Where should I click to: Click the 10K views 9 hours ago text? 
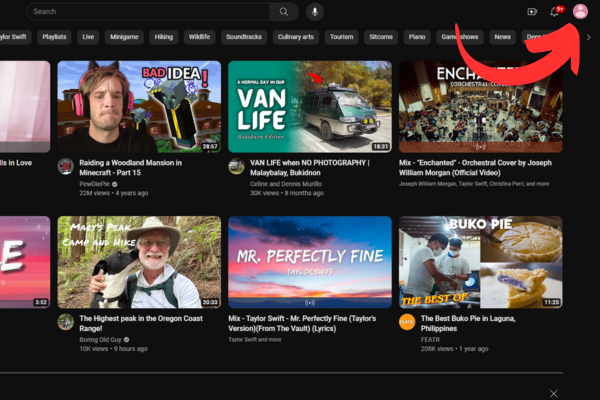(x=113, y=349)
